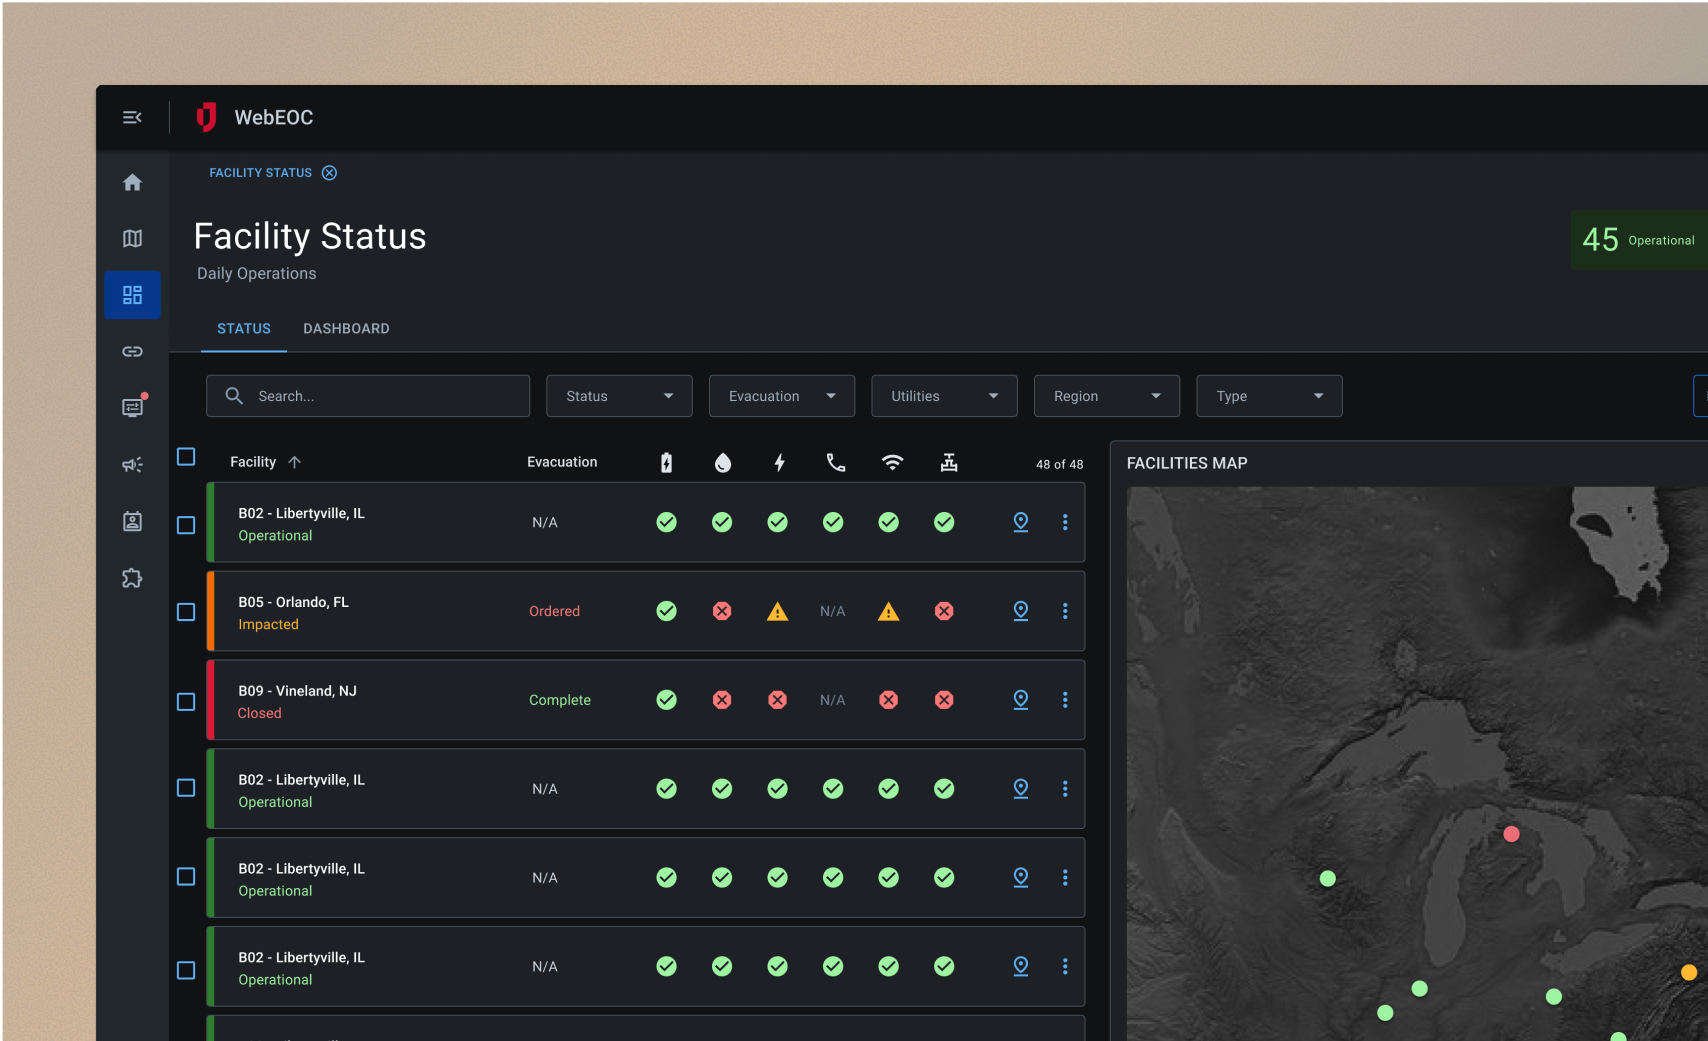Viewport: 1708px width, 1041px height.
Task: Open the links icon in sidebar
Action: [x=132, y=352]
